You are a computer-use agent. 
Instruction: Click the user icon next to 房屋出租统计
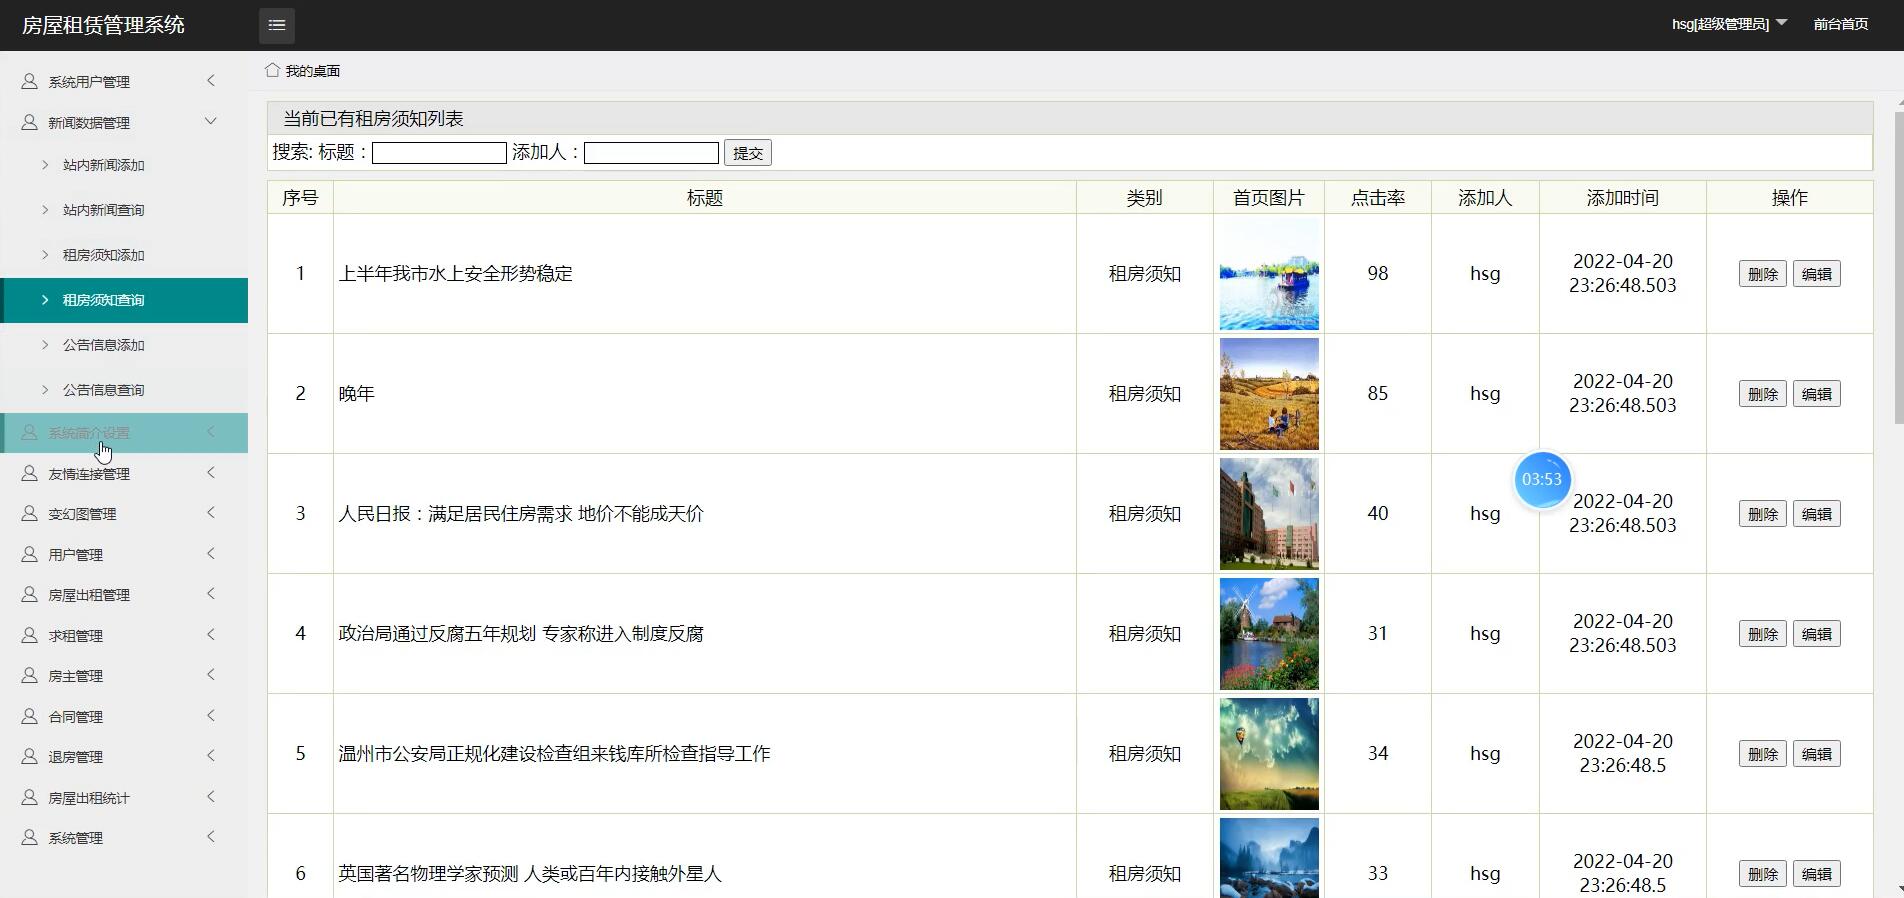click(30, 797)
